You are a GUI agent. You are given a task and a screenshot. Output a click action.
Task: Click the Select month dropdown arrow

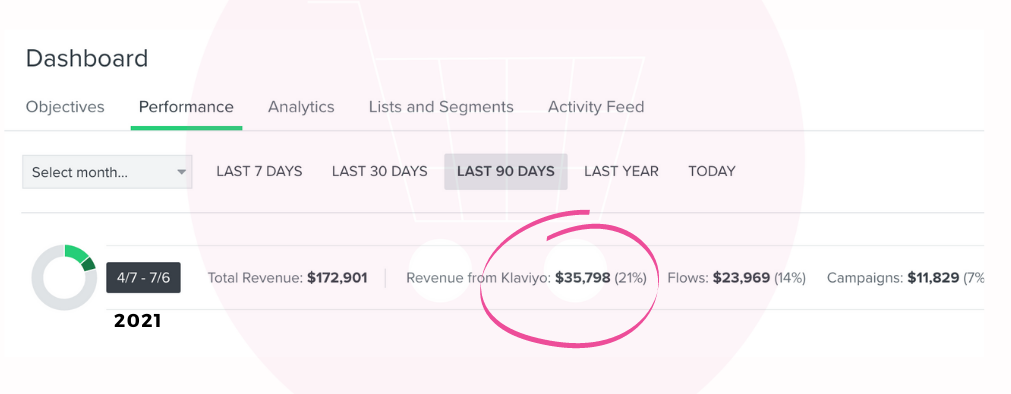[182, 172]
